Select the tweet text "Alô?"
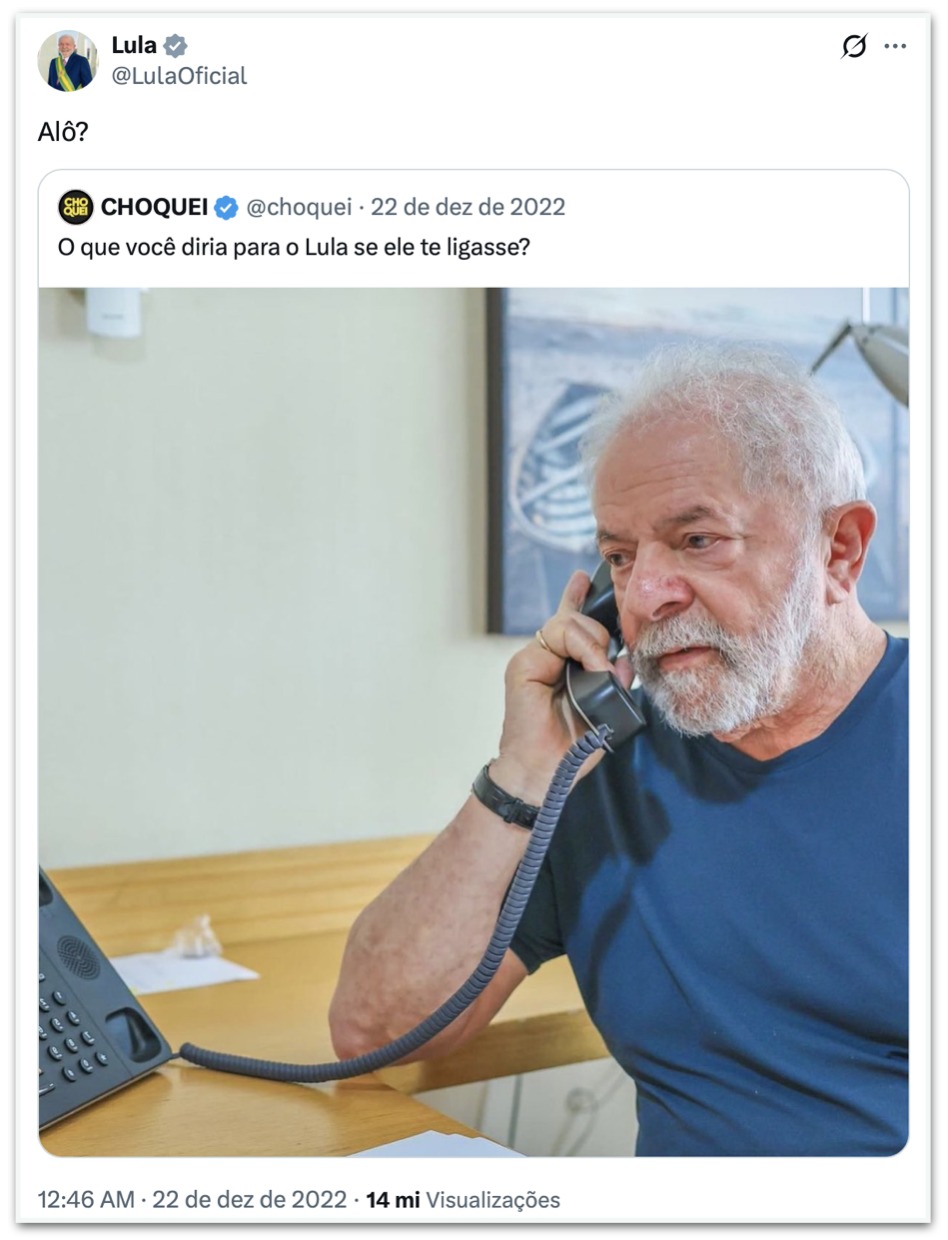Image resolution: width=948 pixels, height=1240 pixels. pyautogui.click(x=63, y=132)
